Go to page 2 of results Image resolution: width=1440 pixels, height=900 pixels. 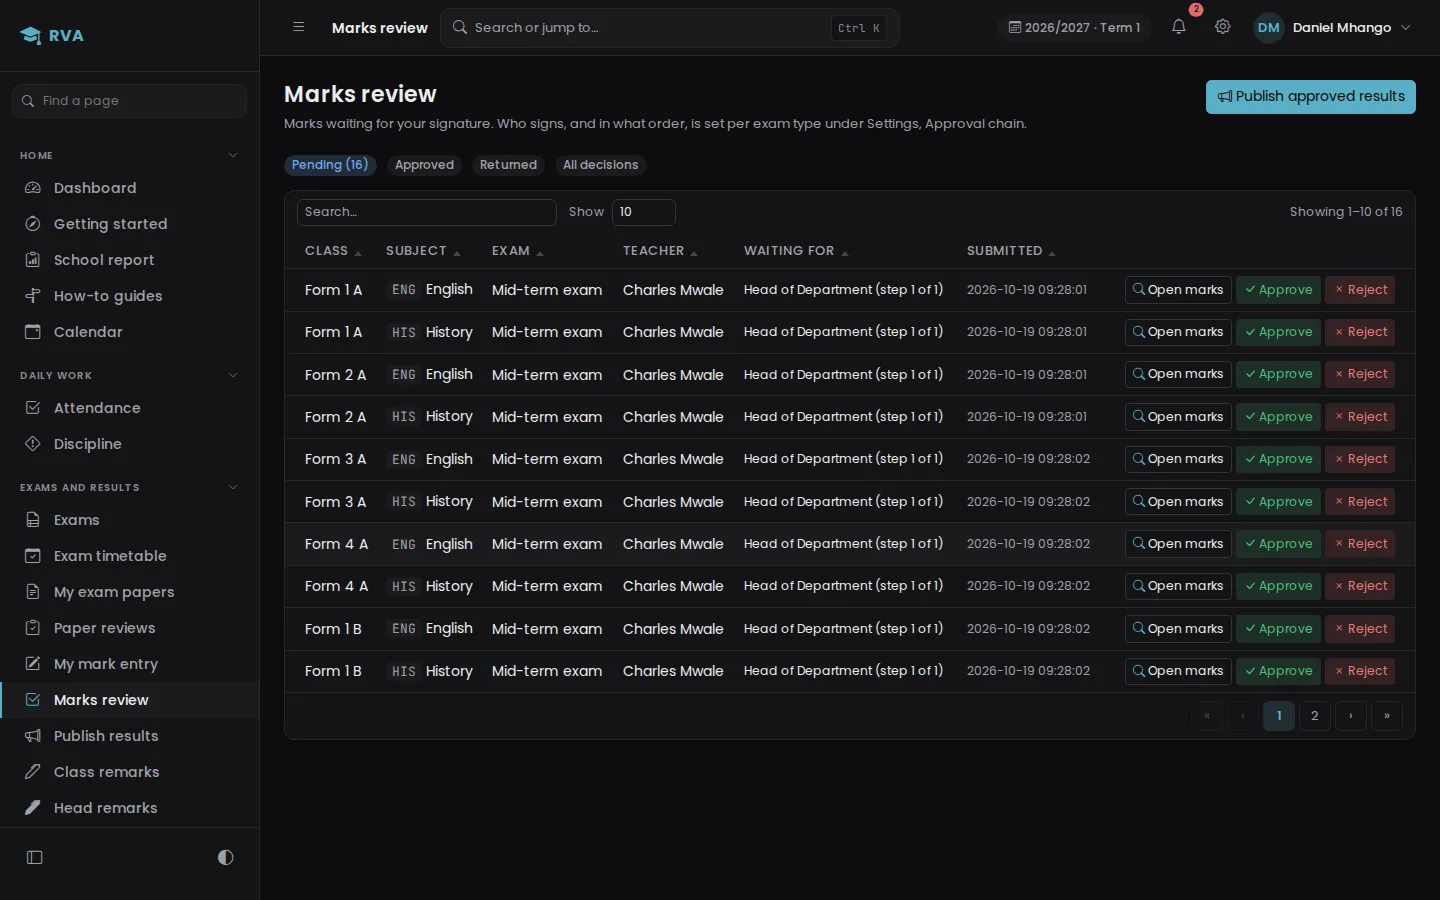[1315, 716]
